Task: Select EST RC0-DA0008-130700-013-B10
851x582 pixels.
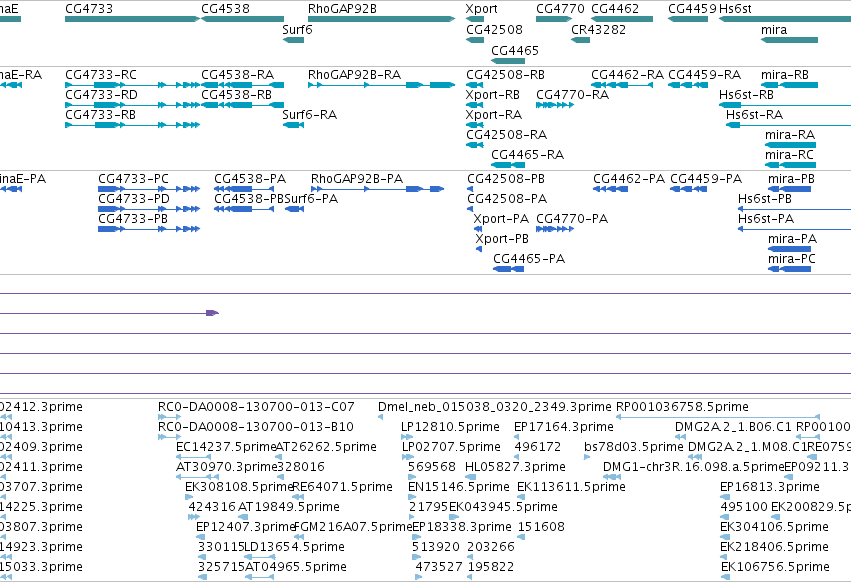Action: coord(255,427)
